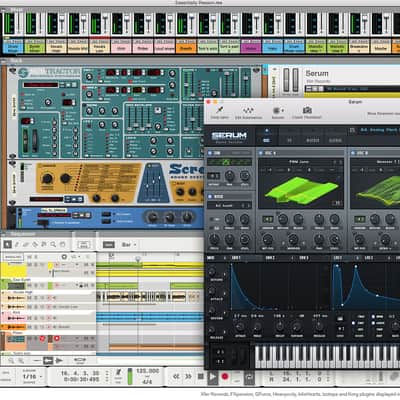Click the Sample picker eyedropper icon in Serum window
Screen dimensions: 400x400
220,110
